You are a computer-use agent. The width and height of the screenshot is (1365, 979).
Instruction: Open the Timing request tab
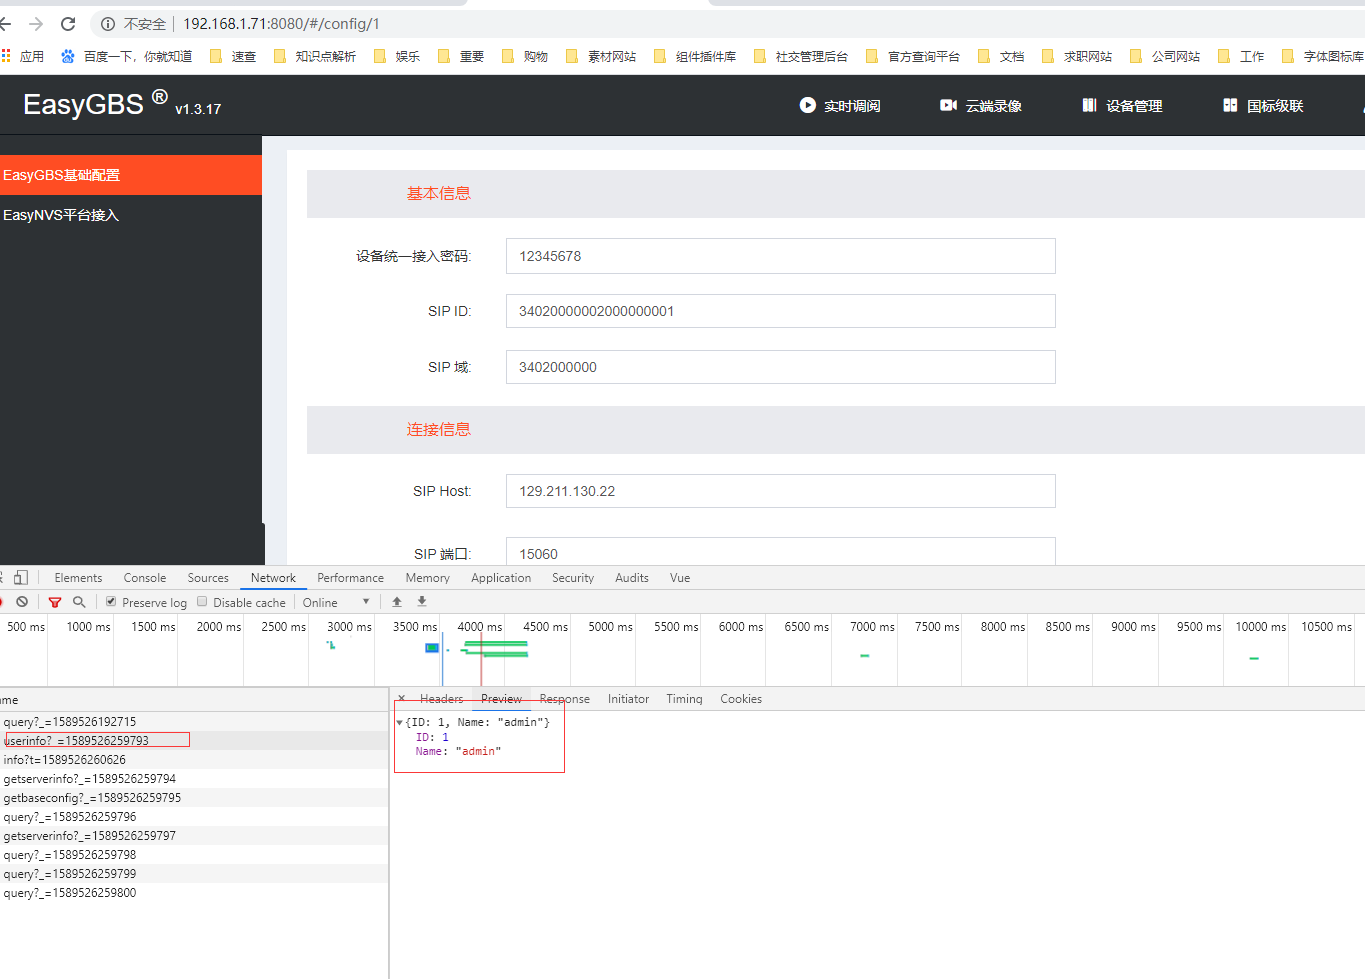tap(684, 699)
